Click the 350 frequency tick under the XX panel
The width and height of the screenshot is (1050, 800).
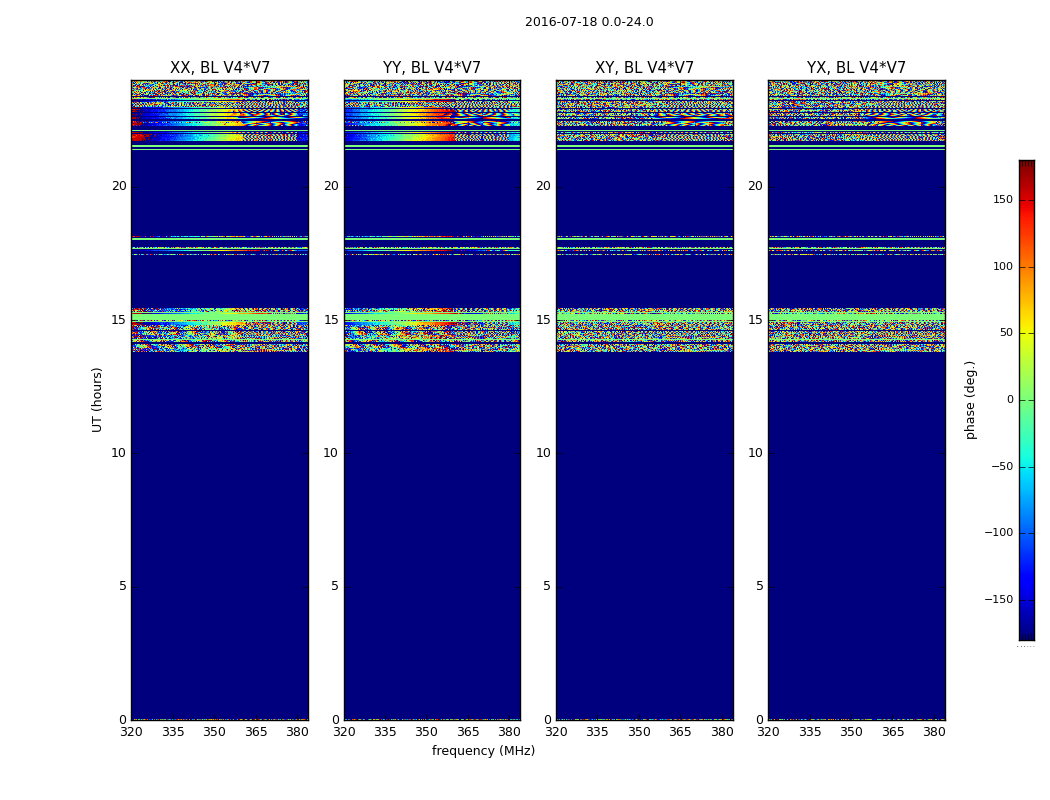214,732
